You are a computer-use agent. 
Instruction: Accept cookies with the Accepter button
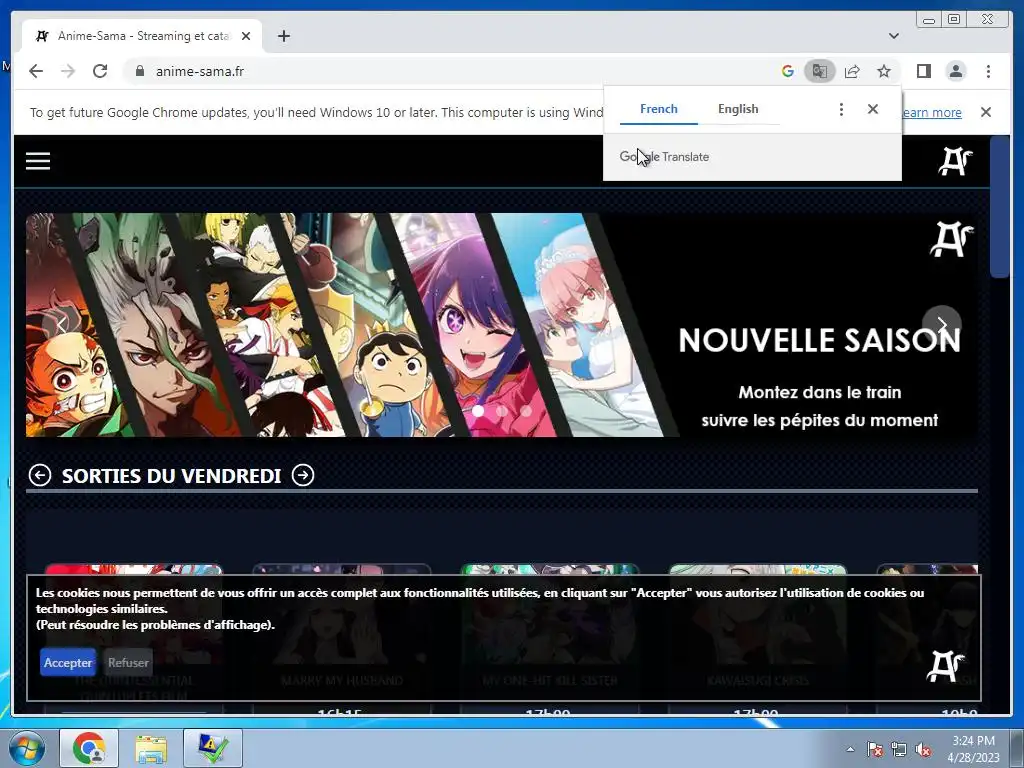coord(68,662)
